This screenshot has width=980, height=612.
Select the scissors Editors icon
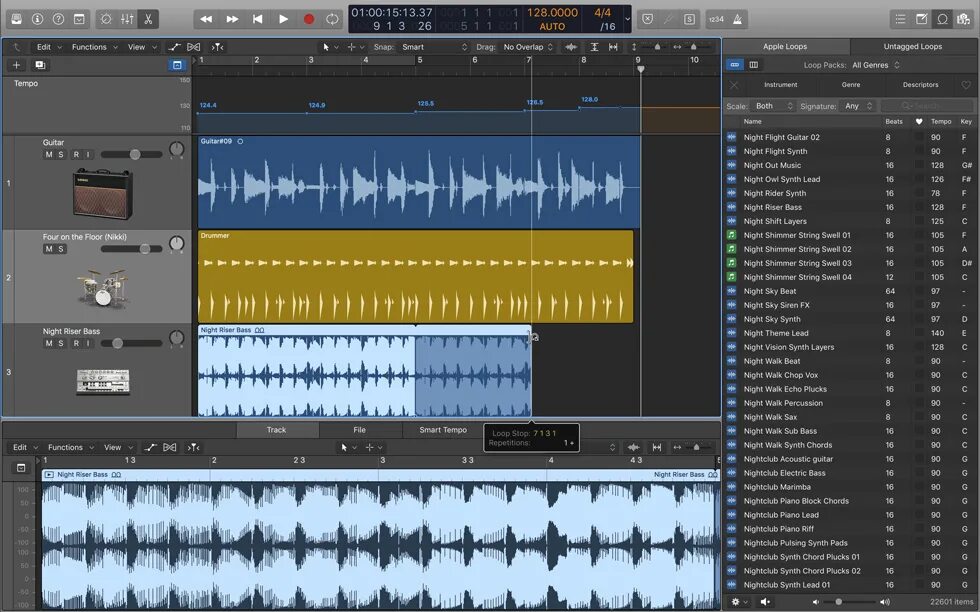point(148,19)
